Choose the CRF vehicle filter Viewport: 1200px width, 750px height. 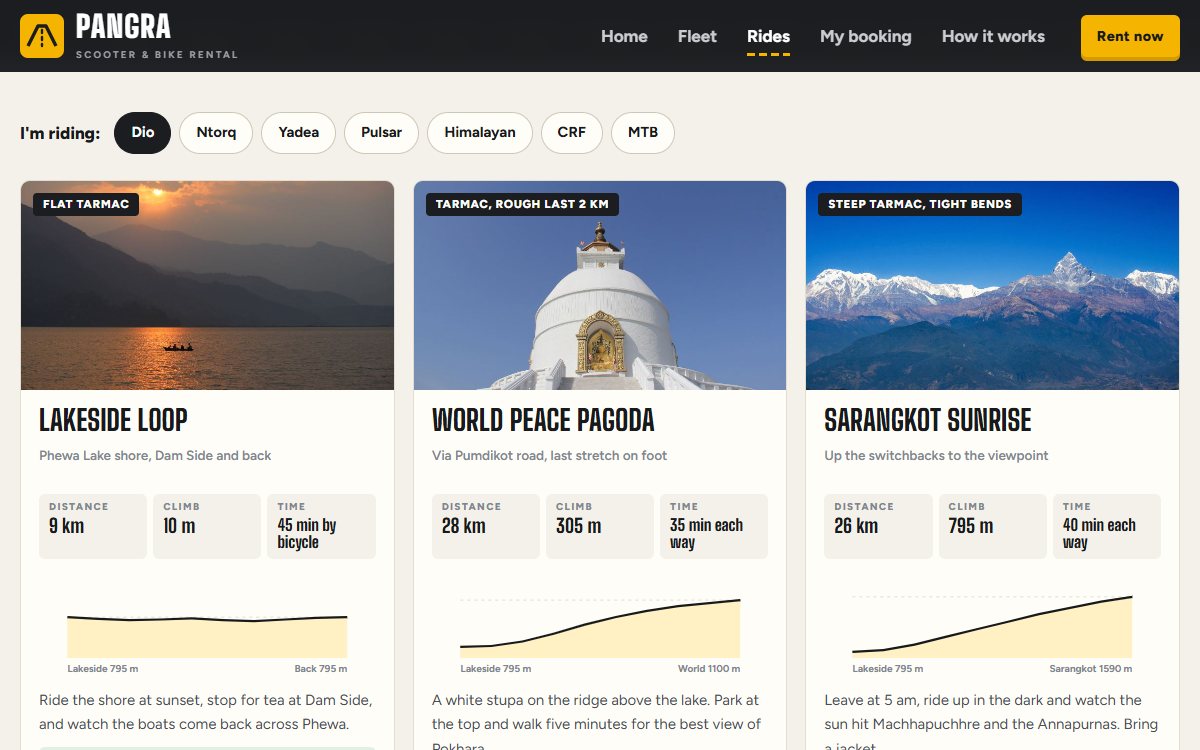click(572, 132)
